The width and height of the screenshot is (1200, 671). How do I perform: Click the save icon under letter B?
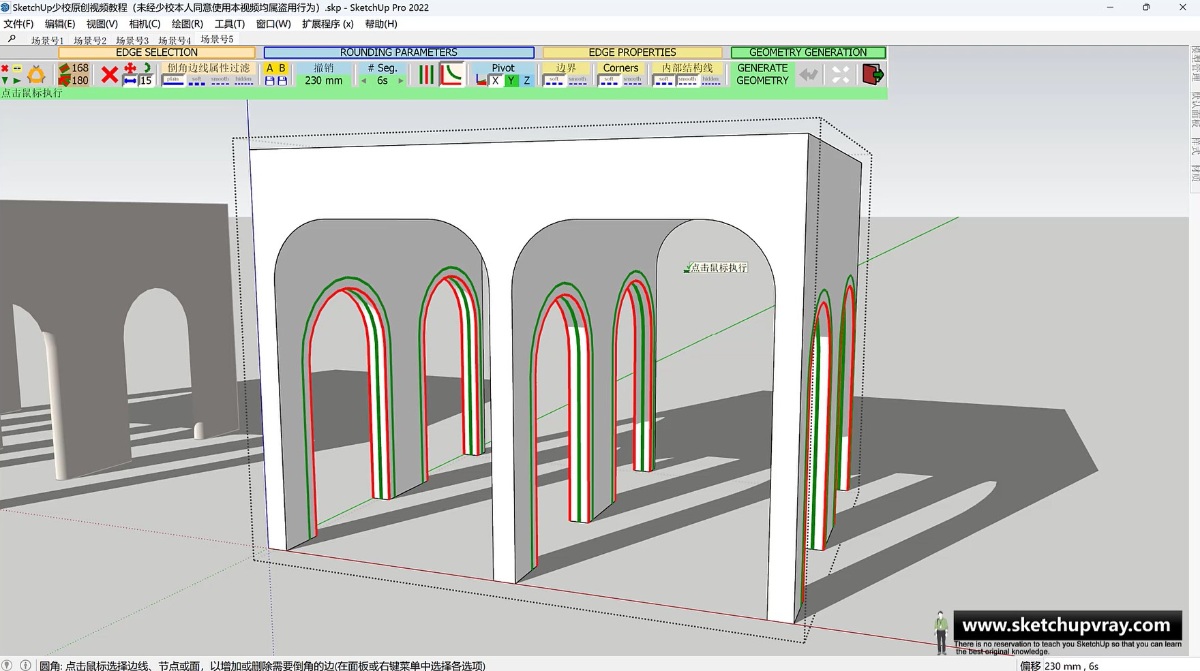(283, 81)
